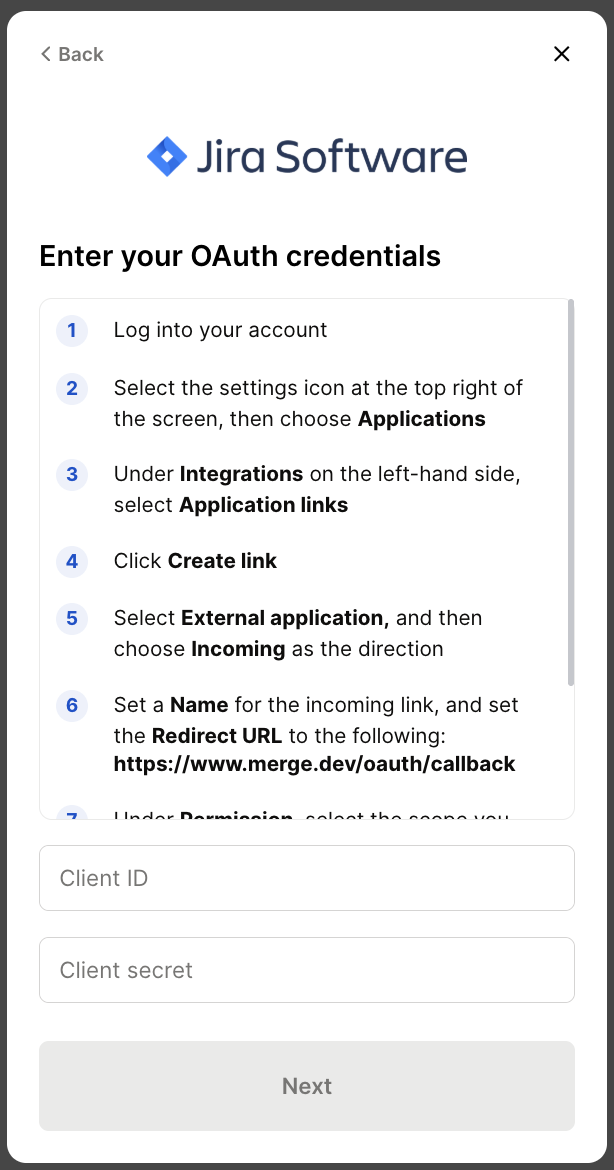Select the step 5 numbered icon

click(x=71, y=619)
